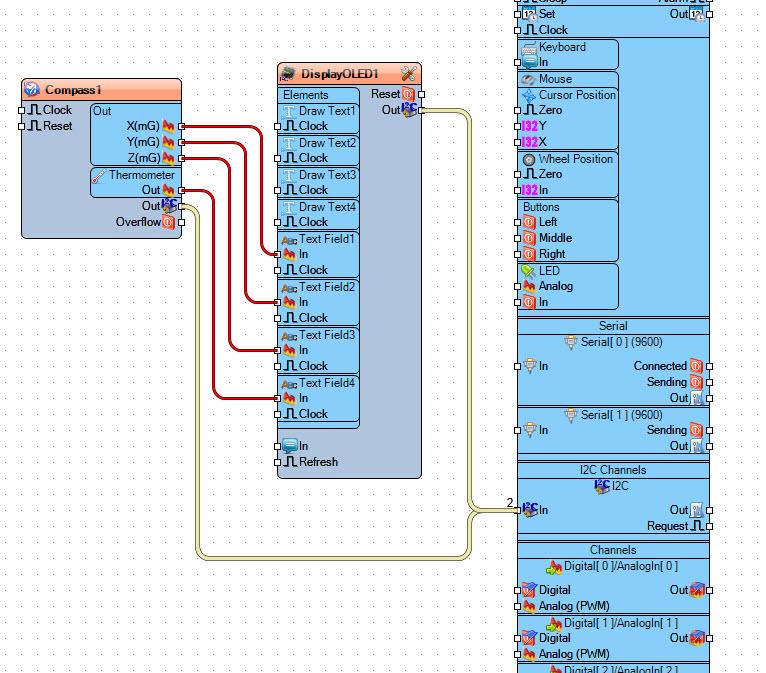Click the Compass1 component header icon
766x673 pixels.
[32, 89]
